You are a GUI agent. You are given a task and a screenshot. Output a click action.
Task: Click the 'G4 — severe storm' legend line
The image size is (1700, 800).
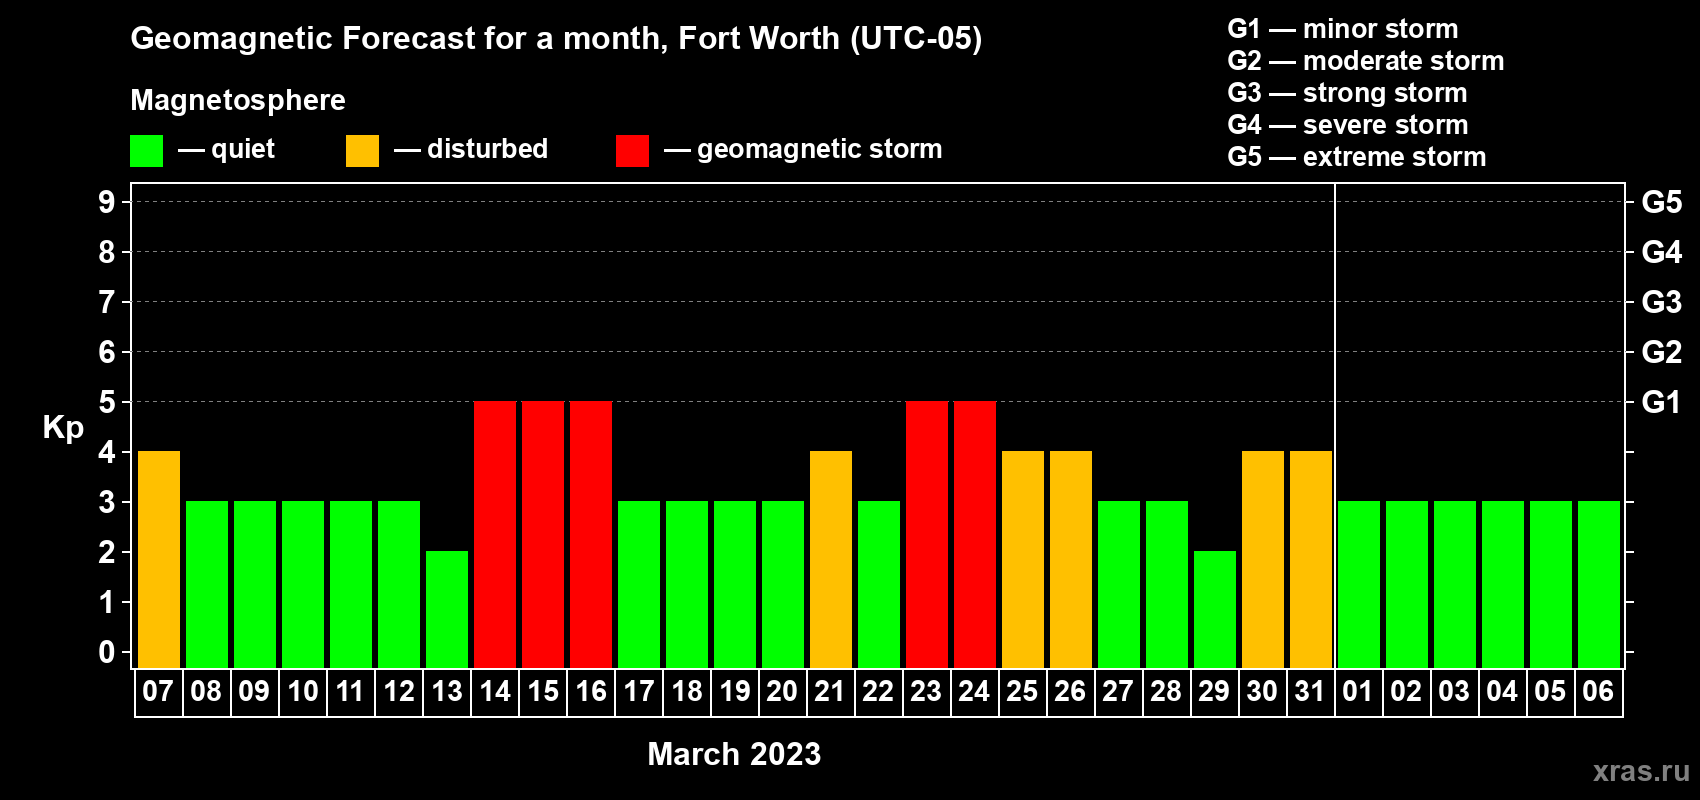(x=1348, y=125)
